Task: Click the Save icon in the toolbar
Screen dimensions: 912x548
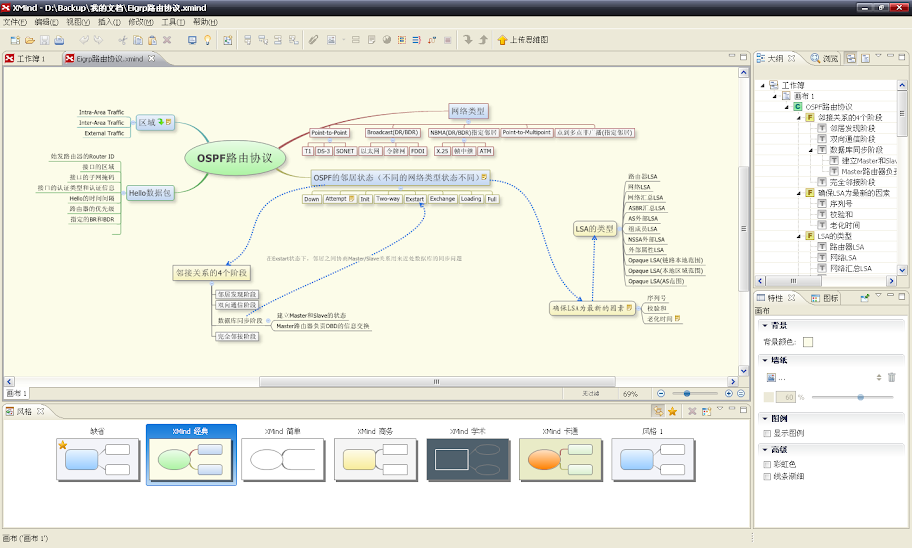Action: [45, 40]
